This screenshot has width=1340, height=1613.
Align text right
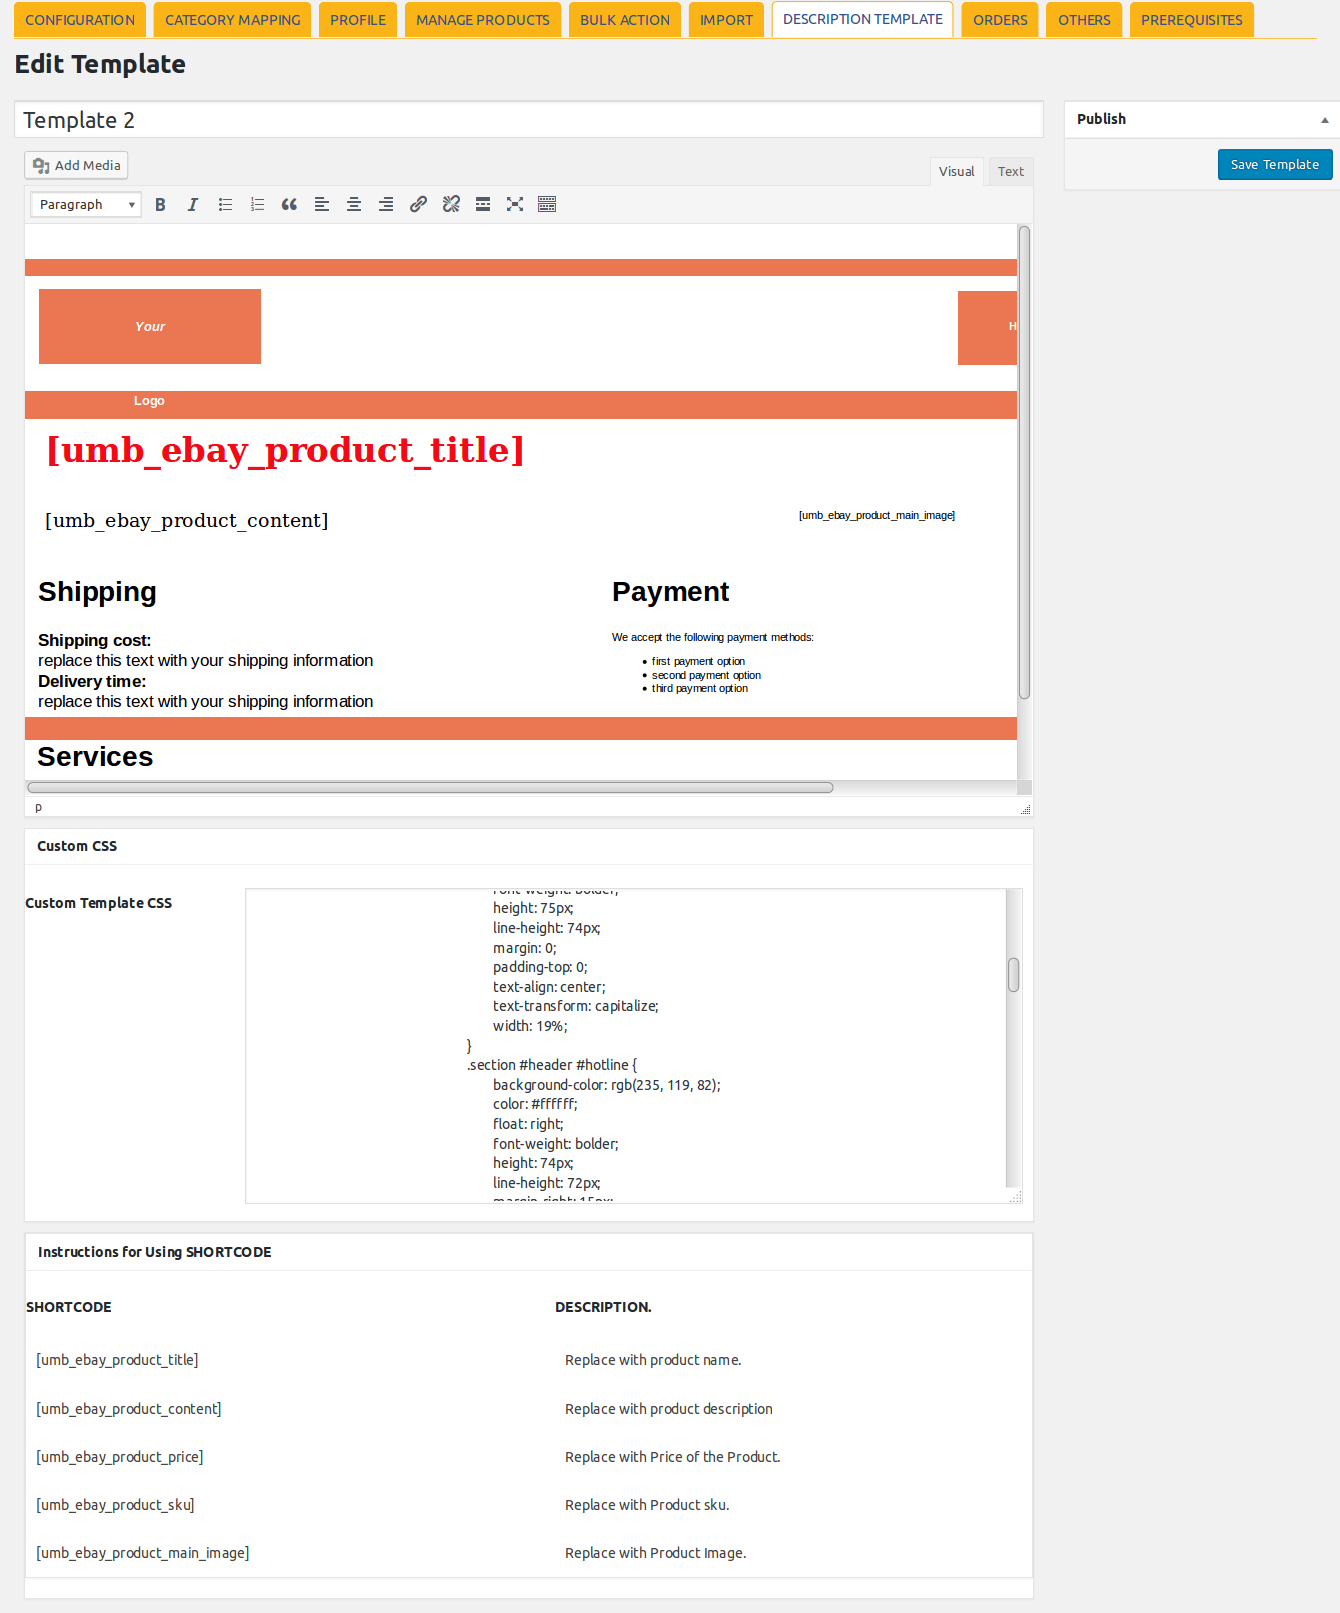click(x=386, y=204)
